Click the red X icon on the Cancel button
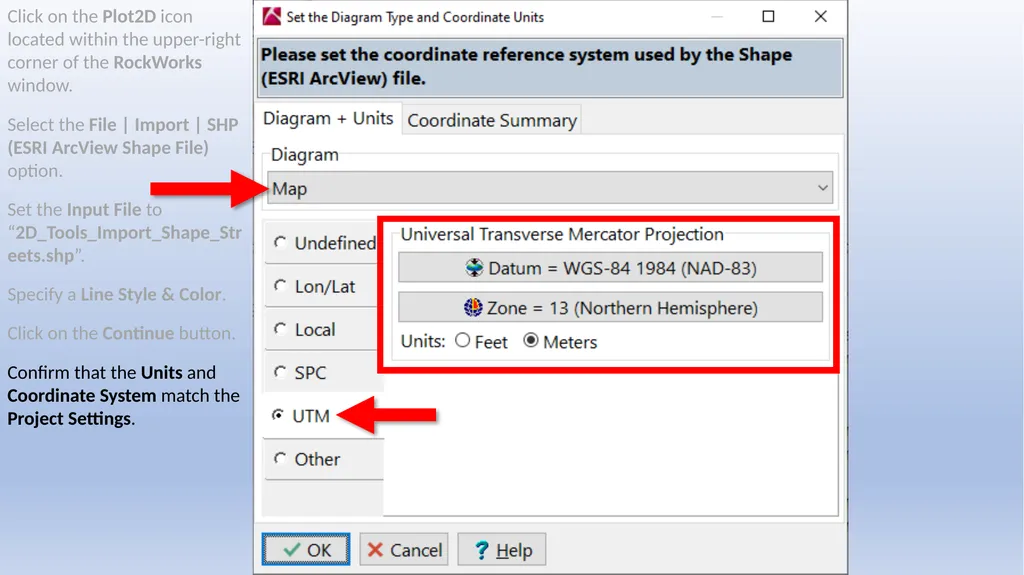 click(x=375, y=550)
